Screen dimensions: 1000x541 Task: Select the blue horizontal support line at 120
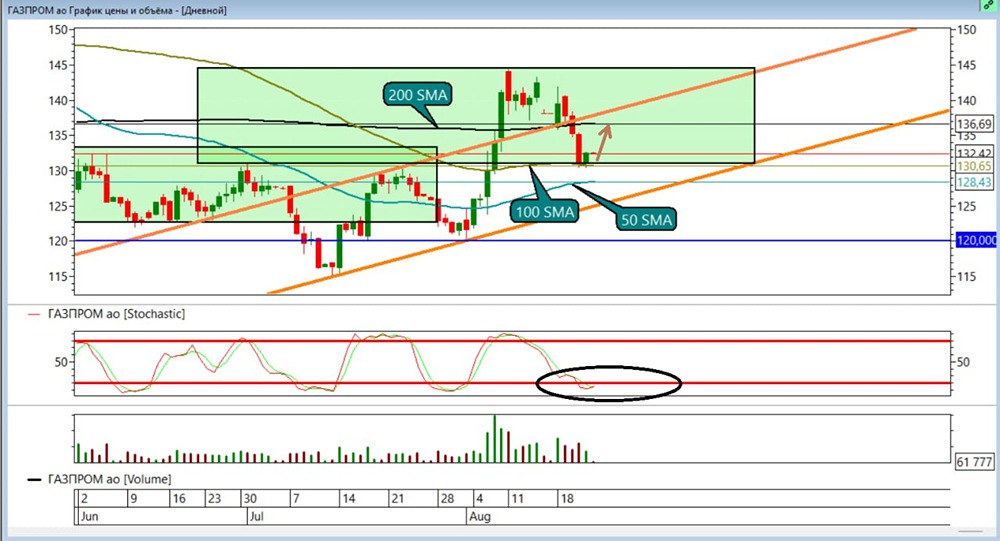coord(512,241)
